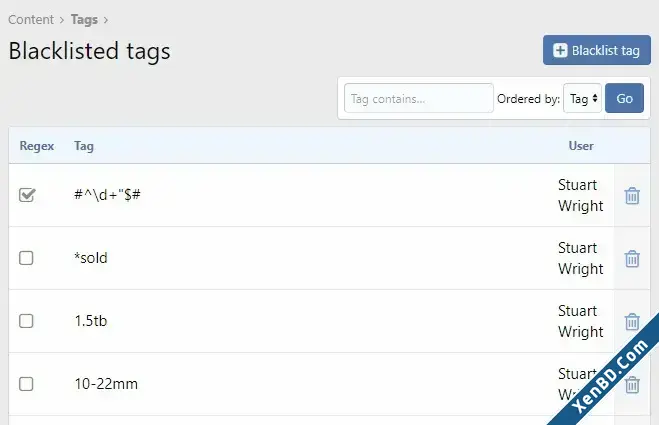Click the User column header
The width and height of the screenshot is (659, 425).
point(581,146)
